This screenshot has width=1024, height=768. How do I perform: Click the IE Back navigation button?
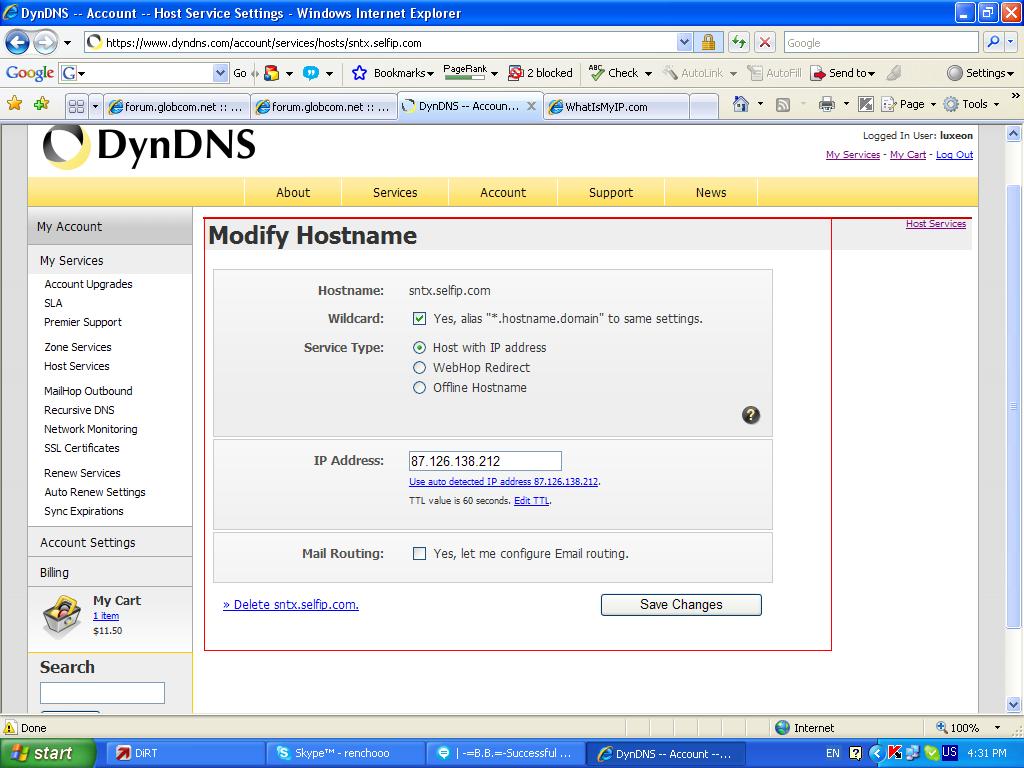17,42
